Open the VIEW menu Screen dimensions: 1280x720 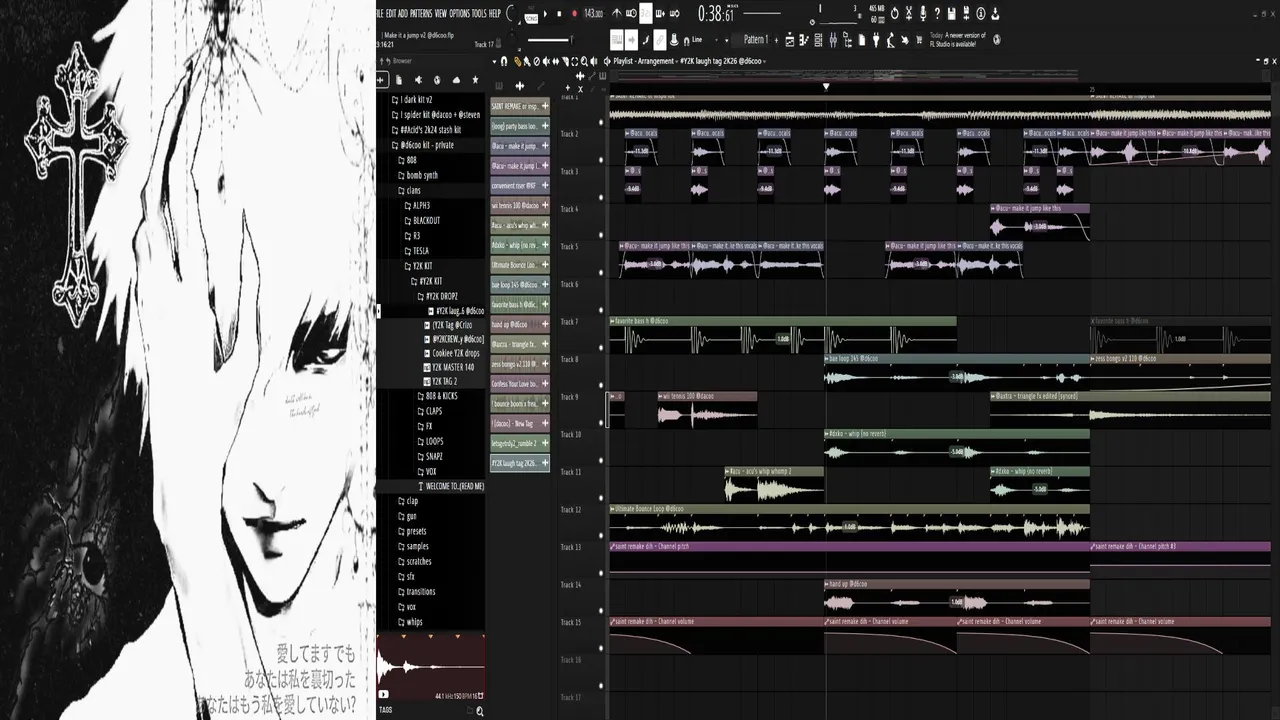[x=441, y=13]
